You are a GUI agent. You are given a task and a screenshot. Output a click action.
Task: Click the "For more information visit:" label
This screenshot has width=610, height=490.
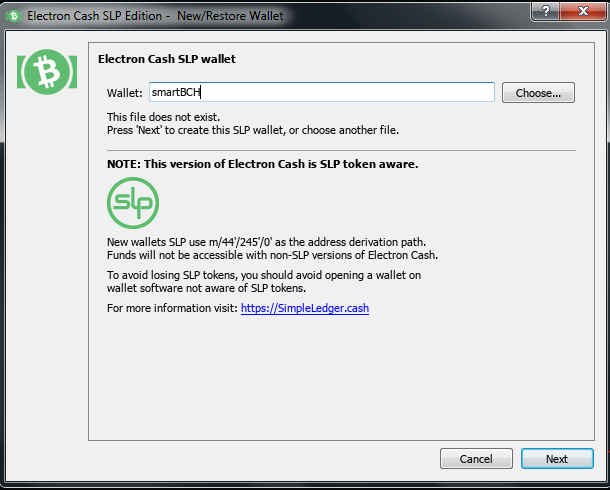point(172,308)
